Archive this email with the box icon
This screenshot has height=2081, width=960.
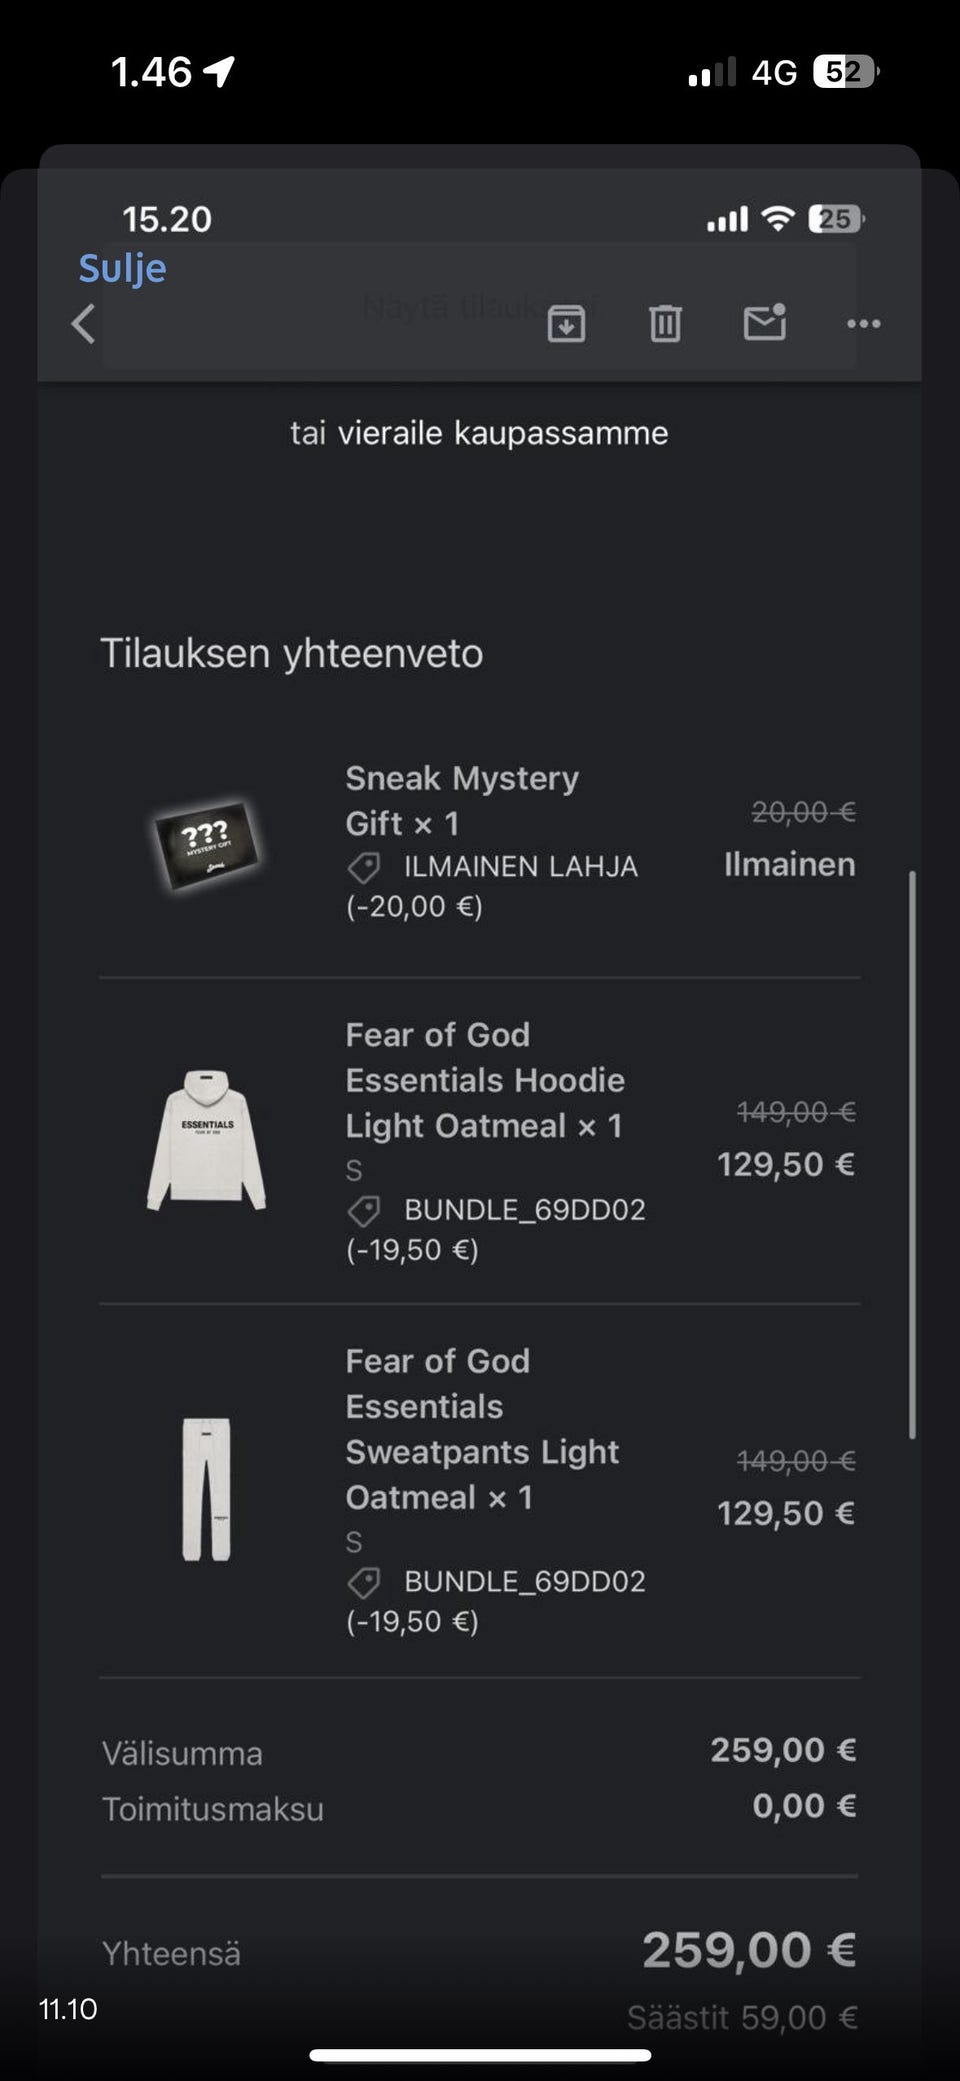(566, 324)
